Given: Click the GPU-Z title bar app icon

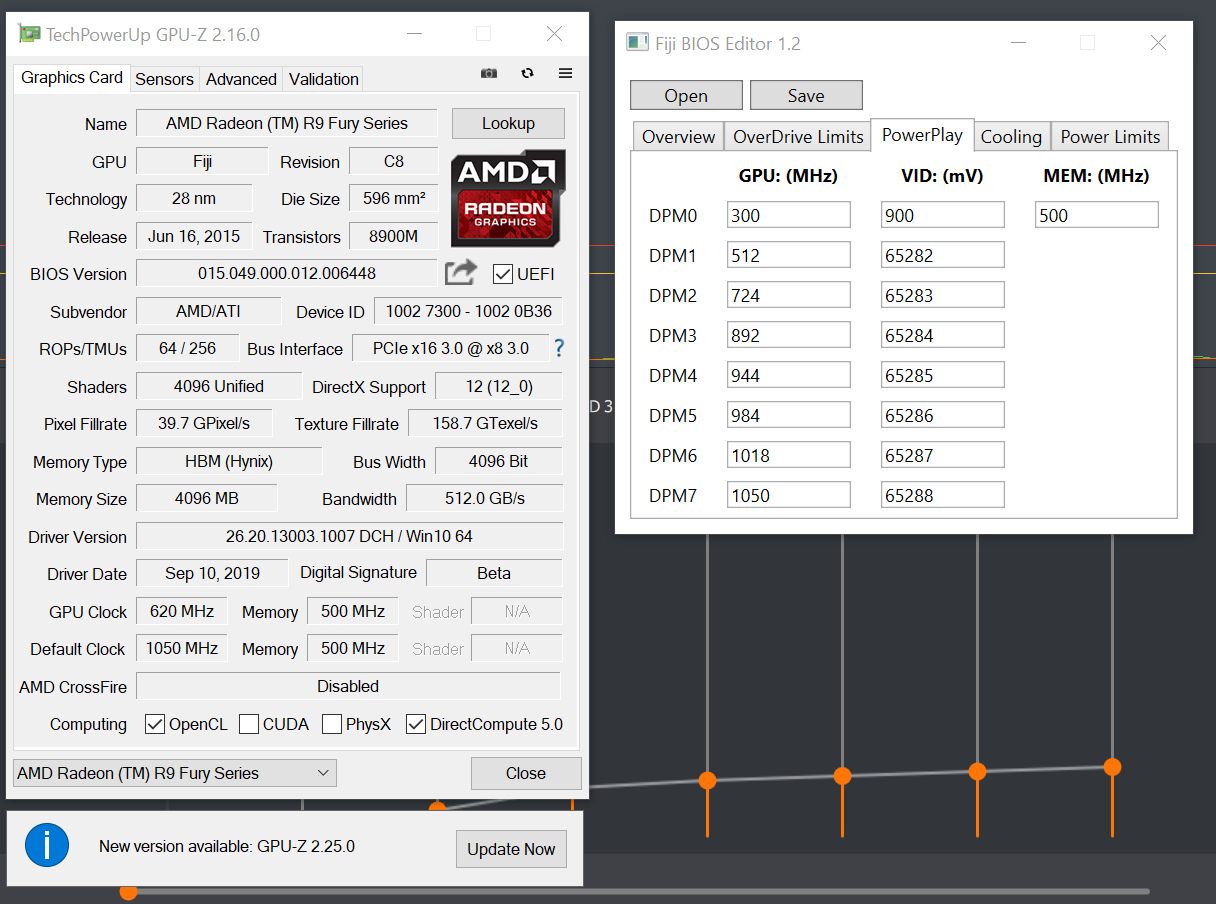Looking at the screenshot, I should coord(30,35).
